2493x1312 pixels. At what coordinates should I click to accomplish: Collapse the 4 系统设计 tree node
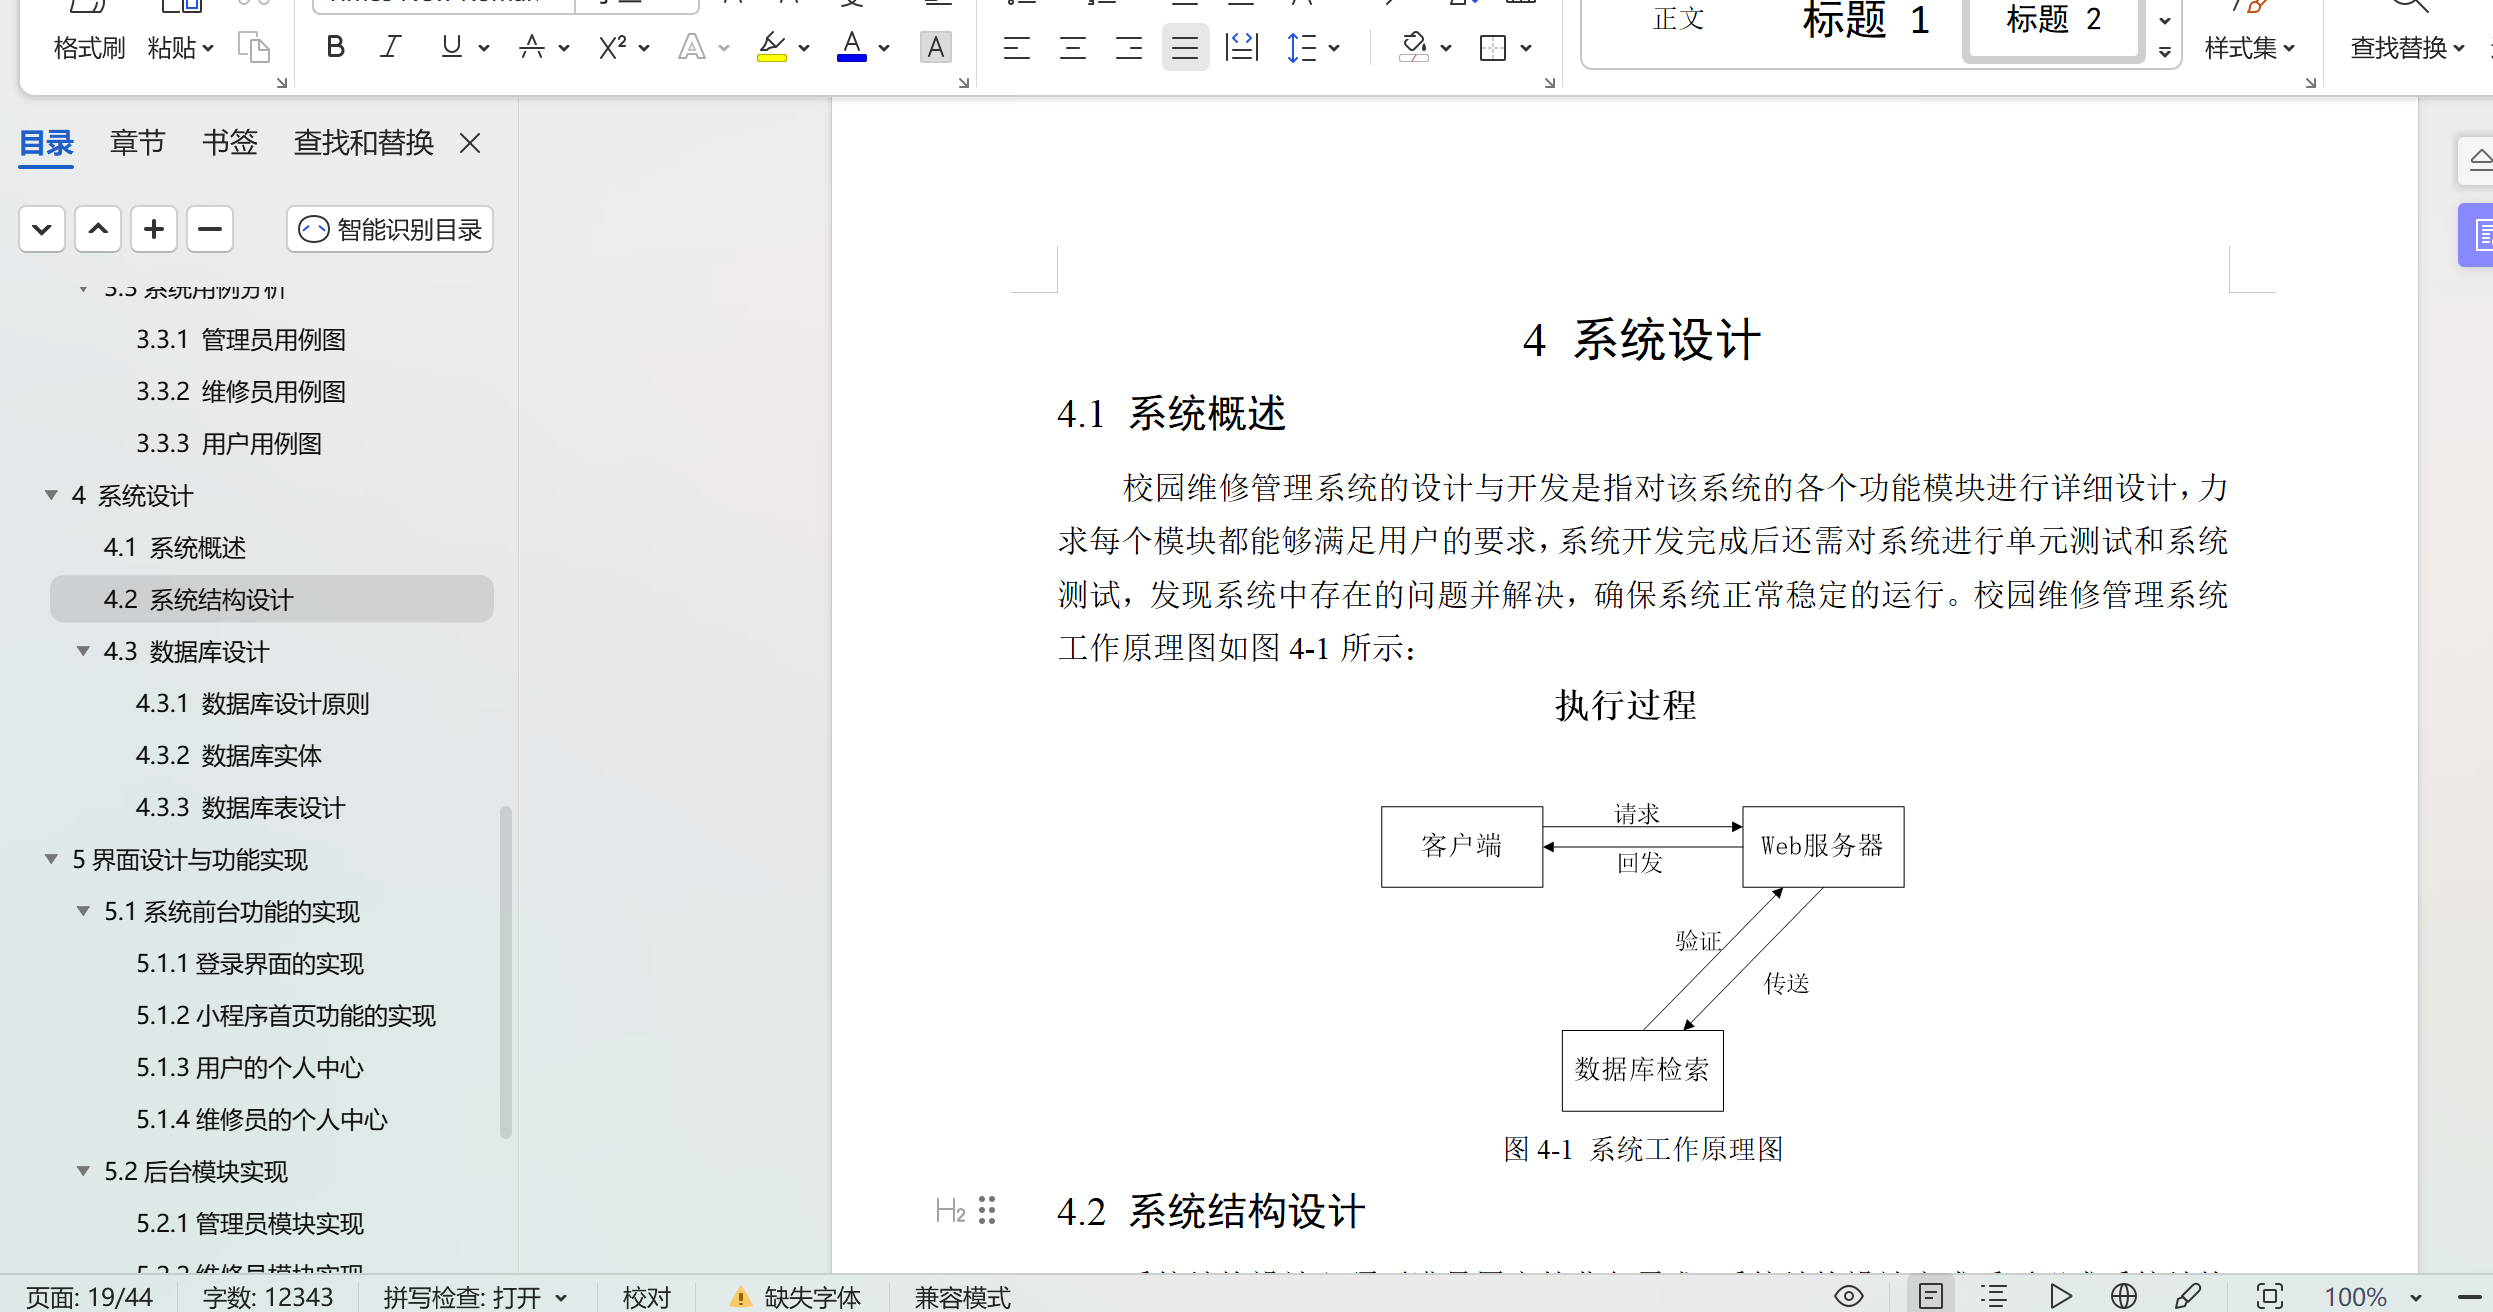(51, 495)
